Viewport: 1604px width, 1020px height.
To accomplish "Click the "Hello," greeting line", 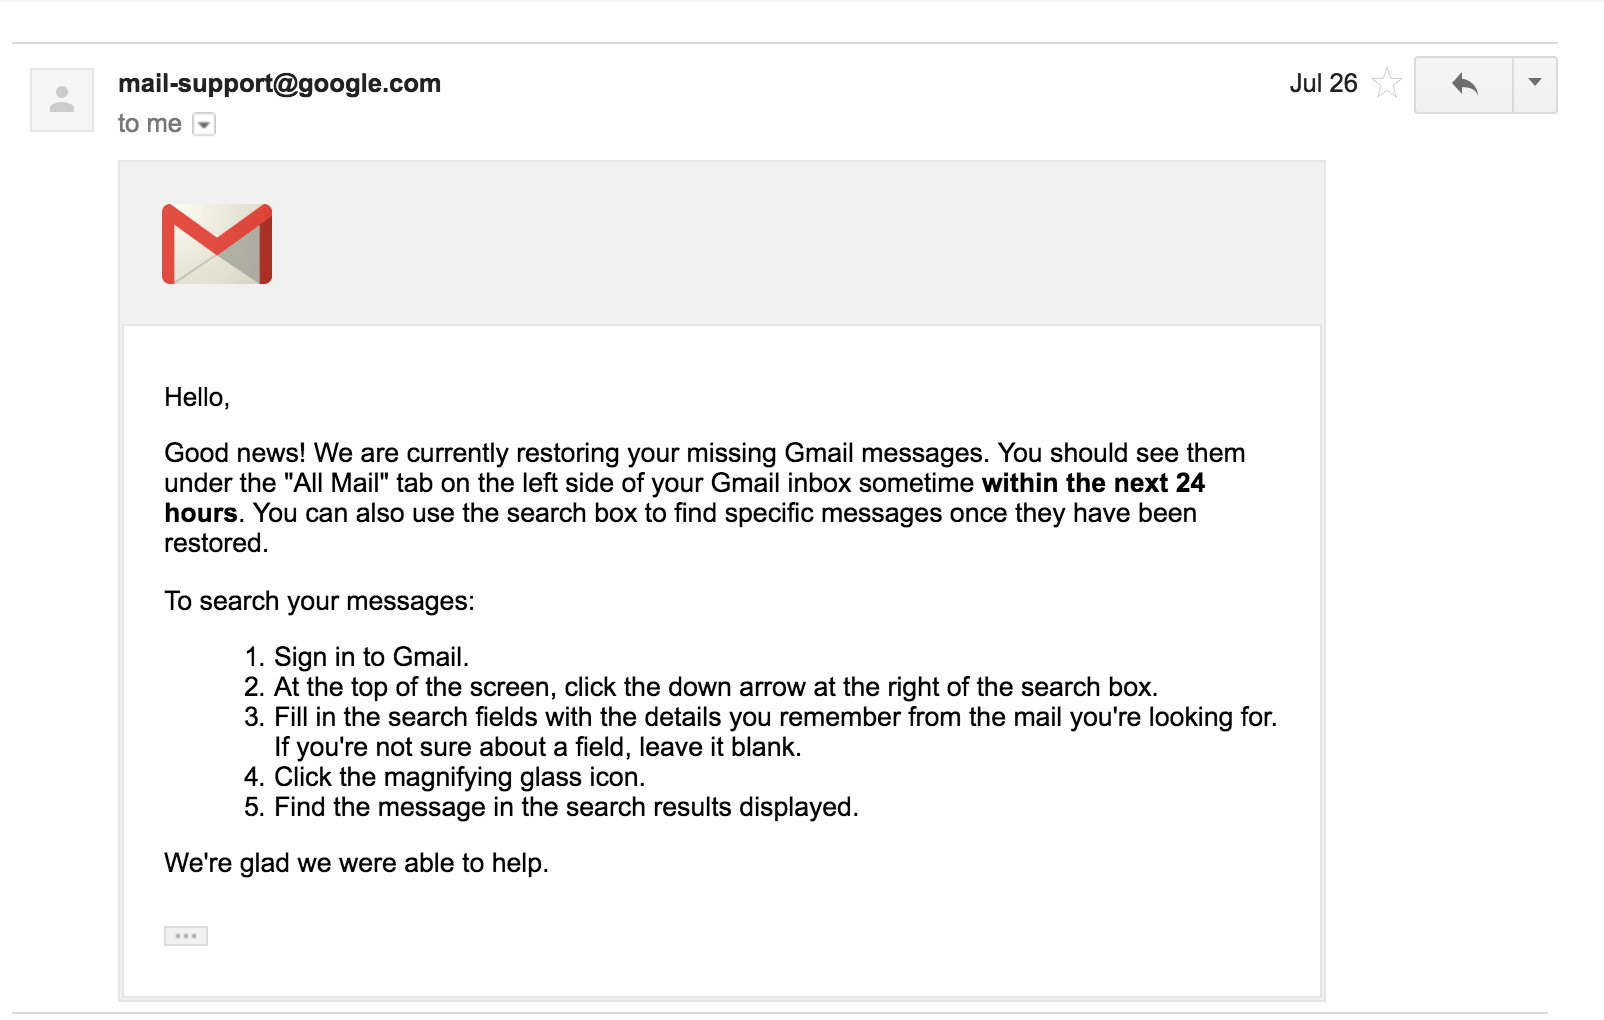I will click(197, 397).
